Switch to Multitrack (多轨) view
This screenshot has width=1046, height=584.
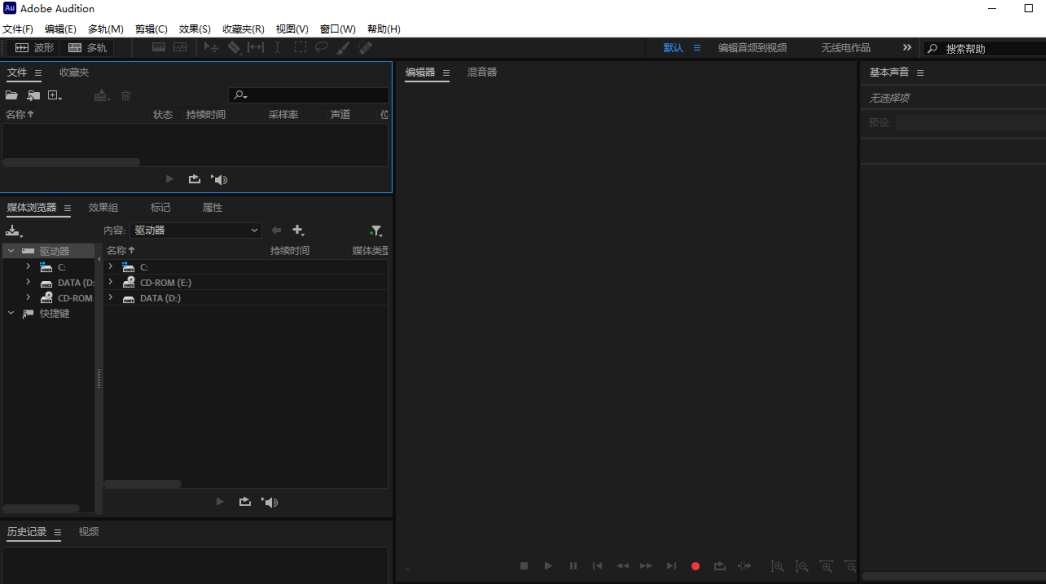click(x=87, y=47)
